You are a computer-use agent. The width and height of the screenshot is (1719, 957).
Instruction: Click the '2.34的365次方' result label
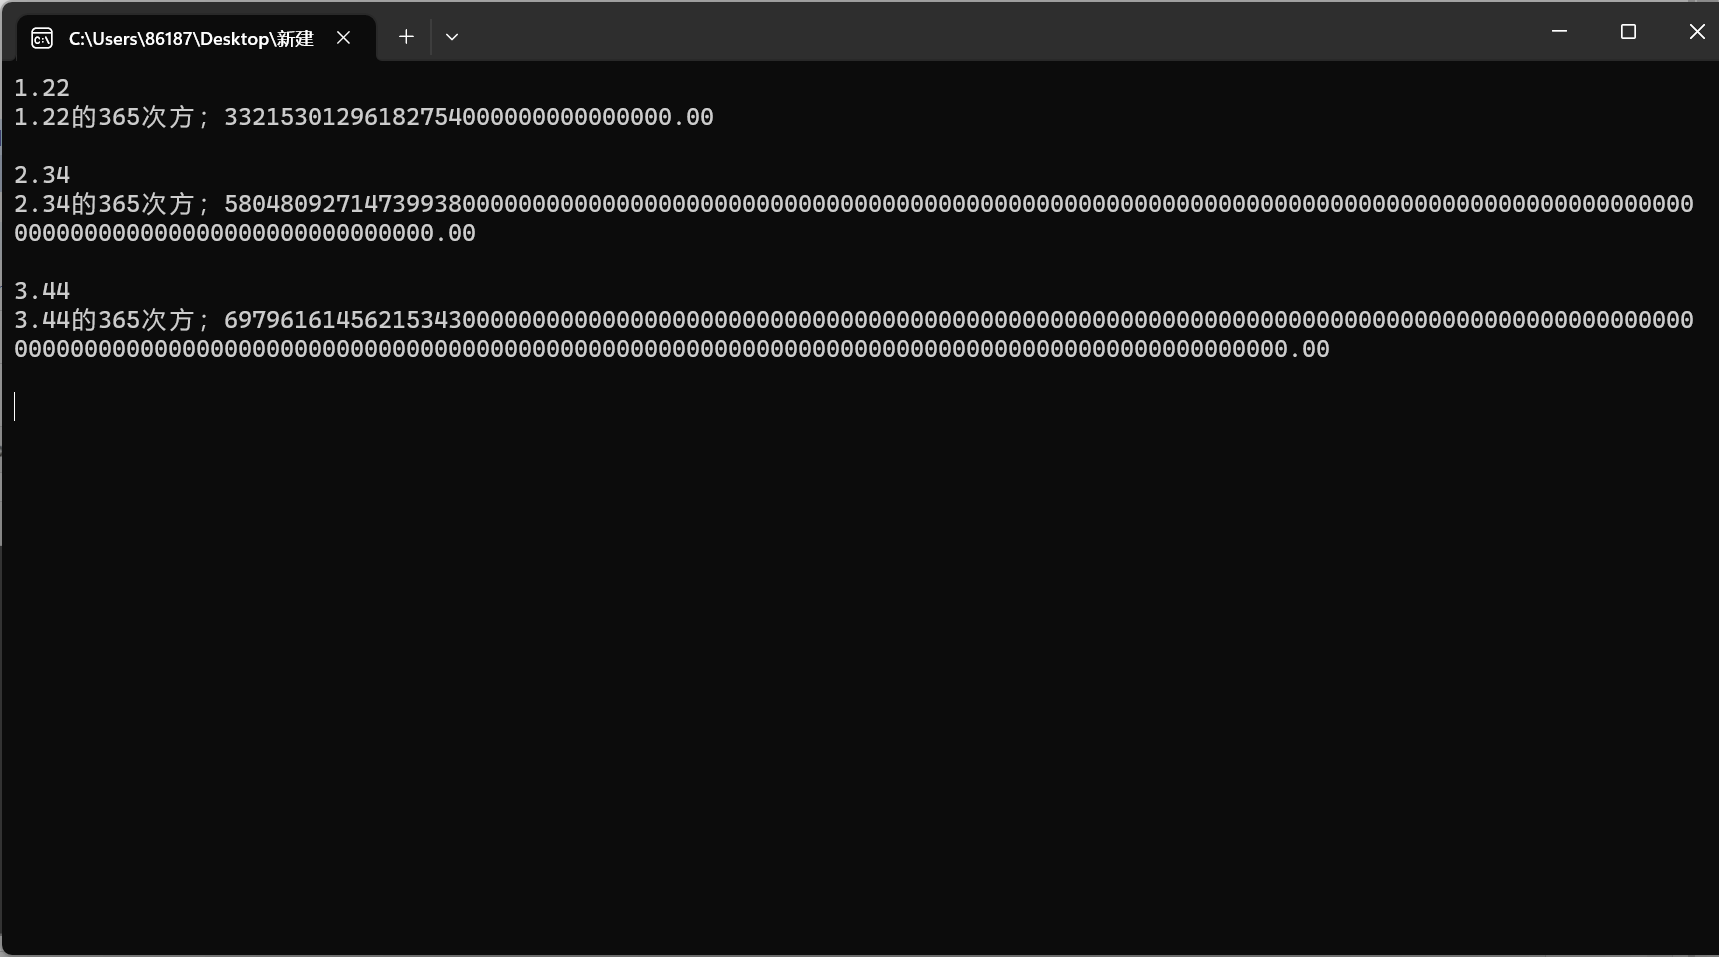(x=104, y=204)
